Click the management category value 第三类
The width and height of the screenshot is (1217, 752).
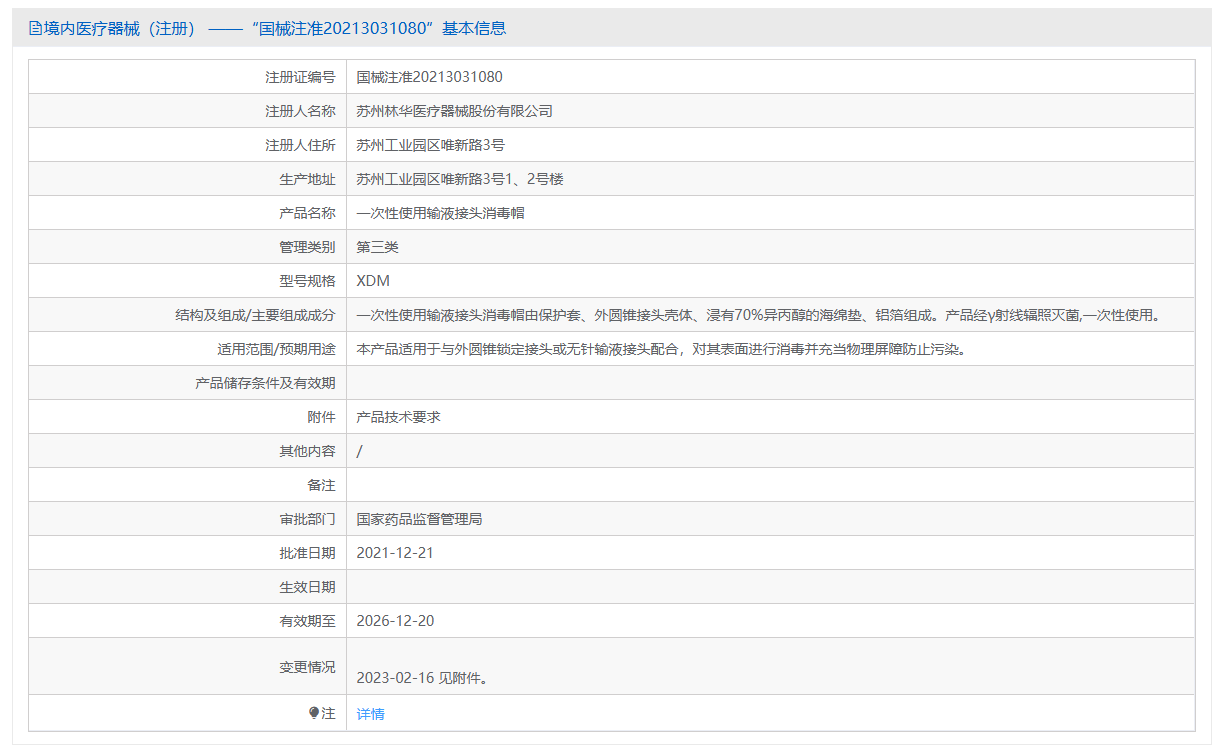[378, 247]
